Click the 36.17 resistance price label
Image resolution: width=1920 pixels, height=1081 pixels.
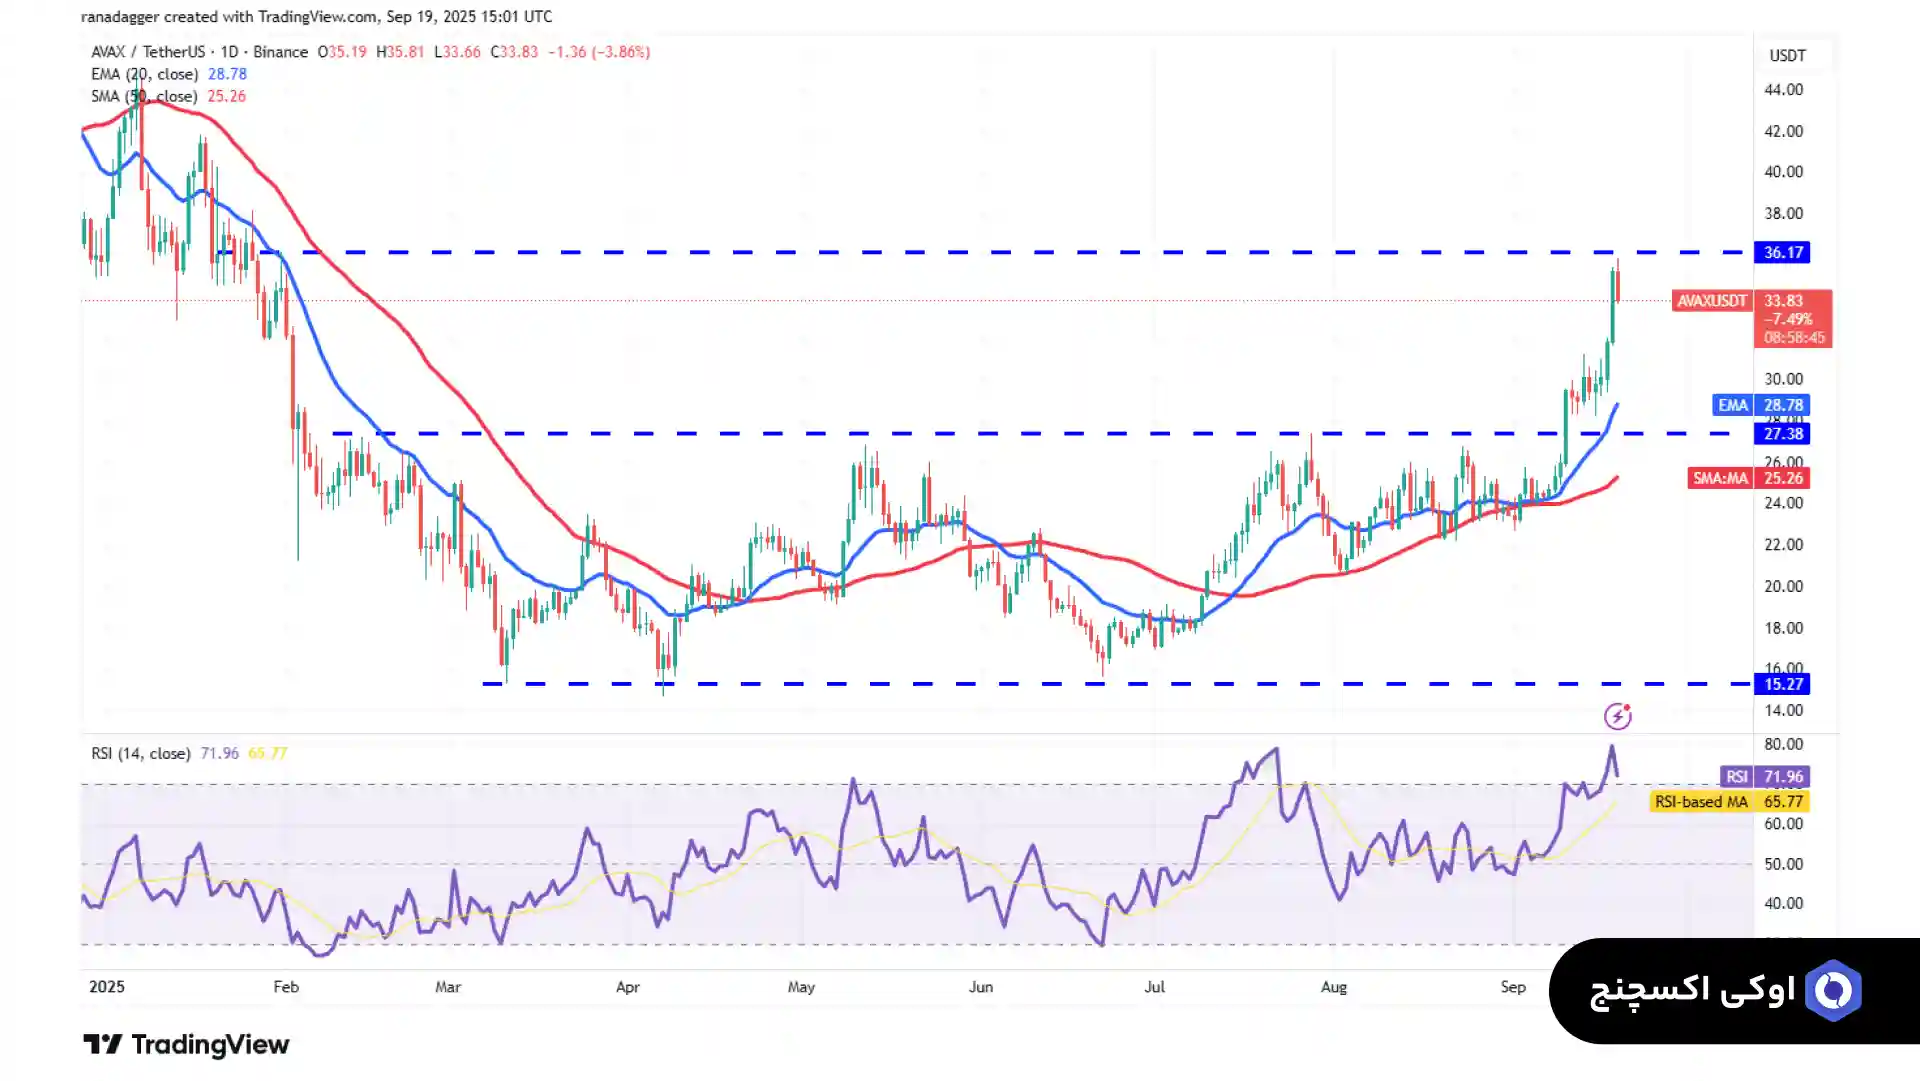(x=1782, y=252)
